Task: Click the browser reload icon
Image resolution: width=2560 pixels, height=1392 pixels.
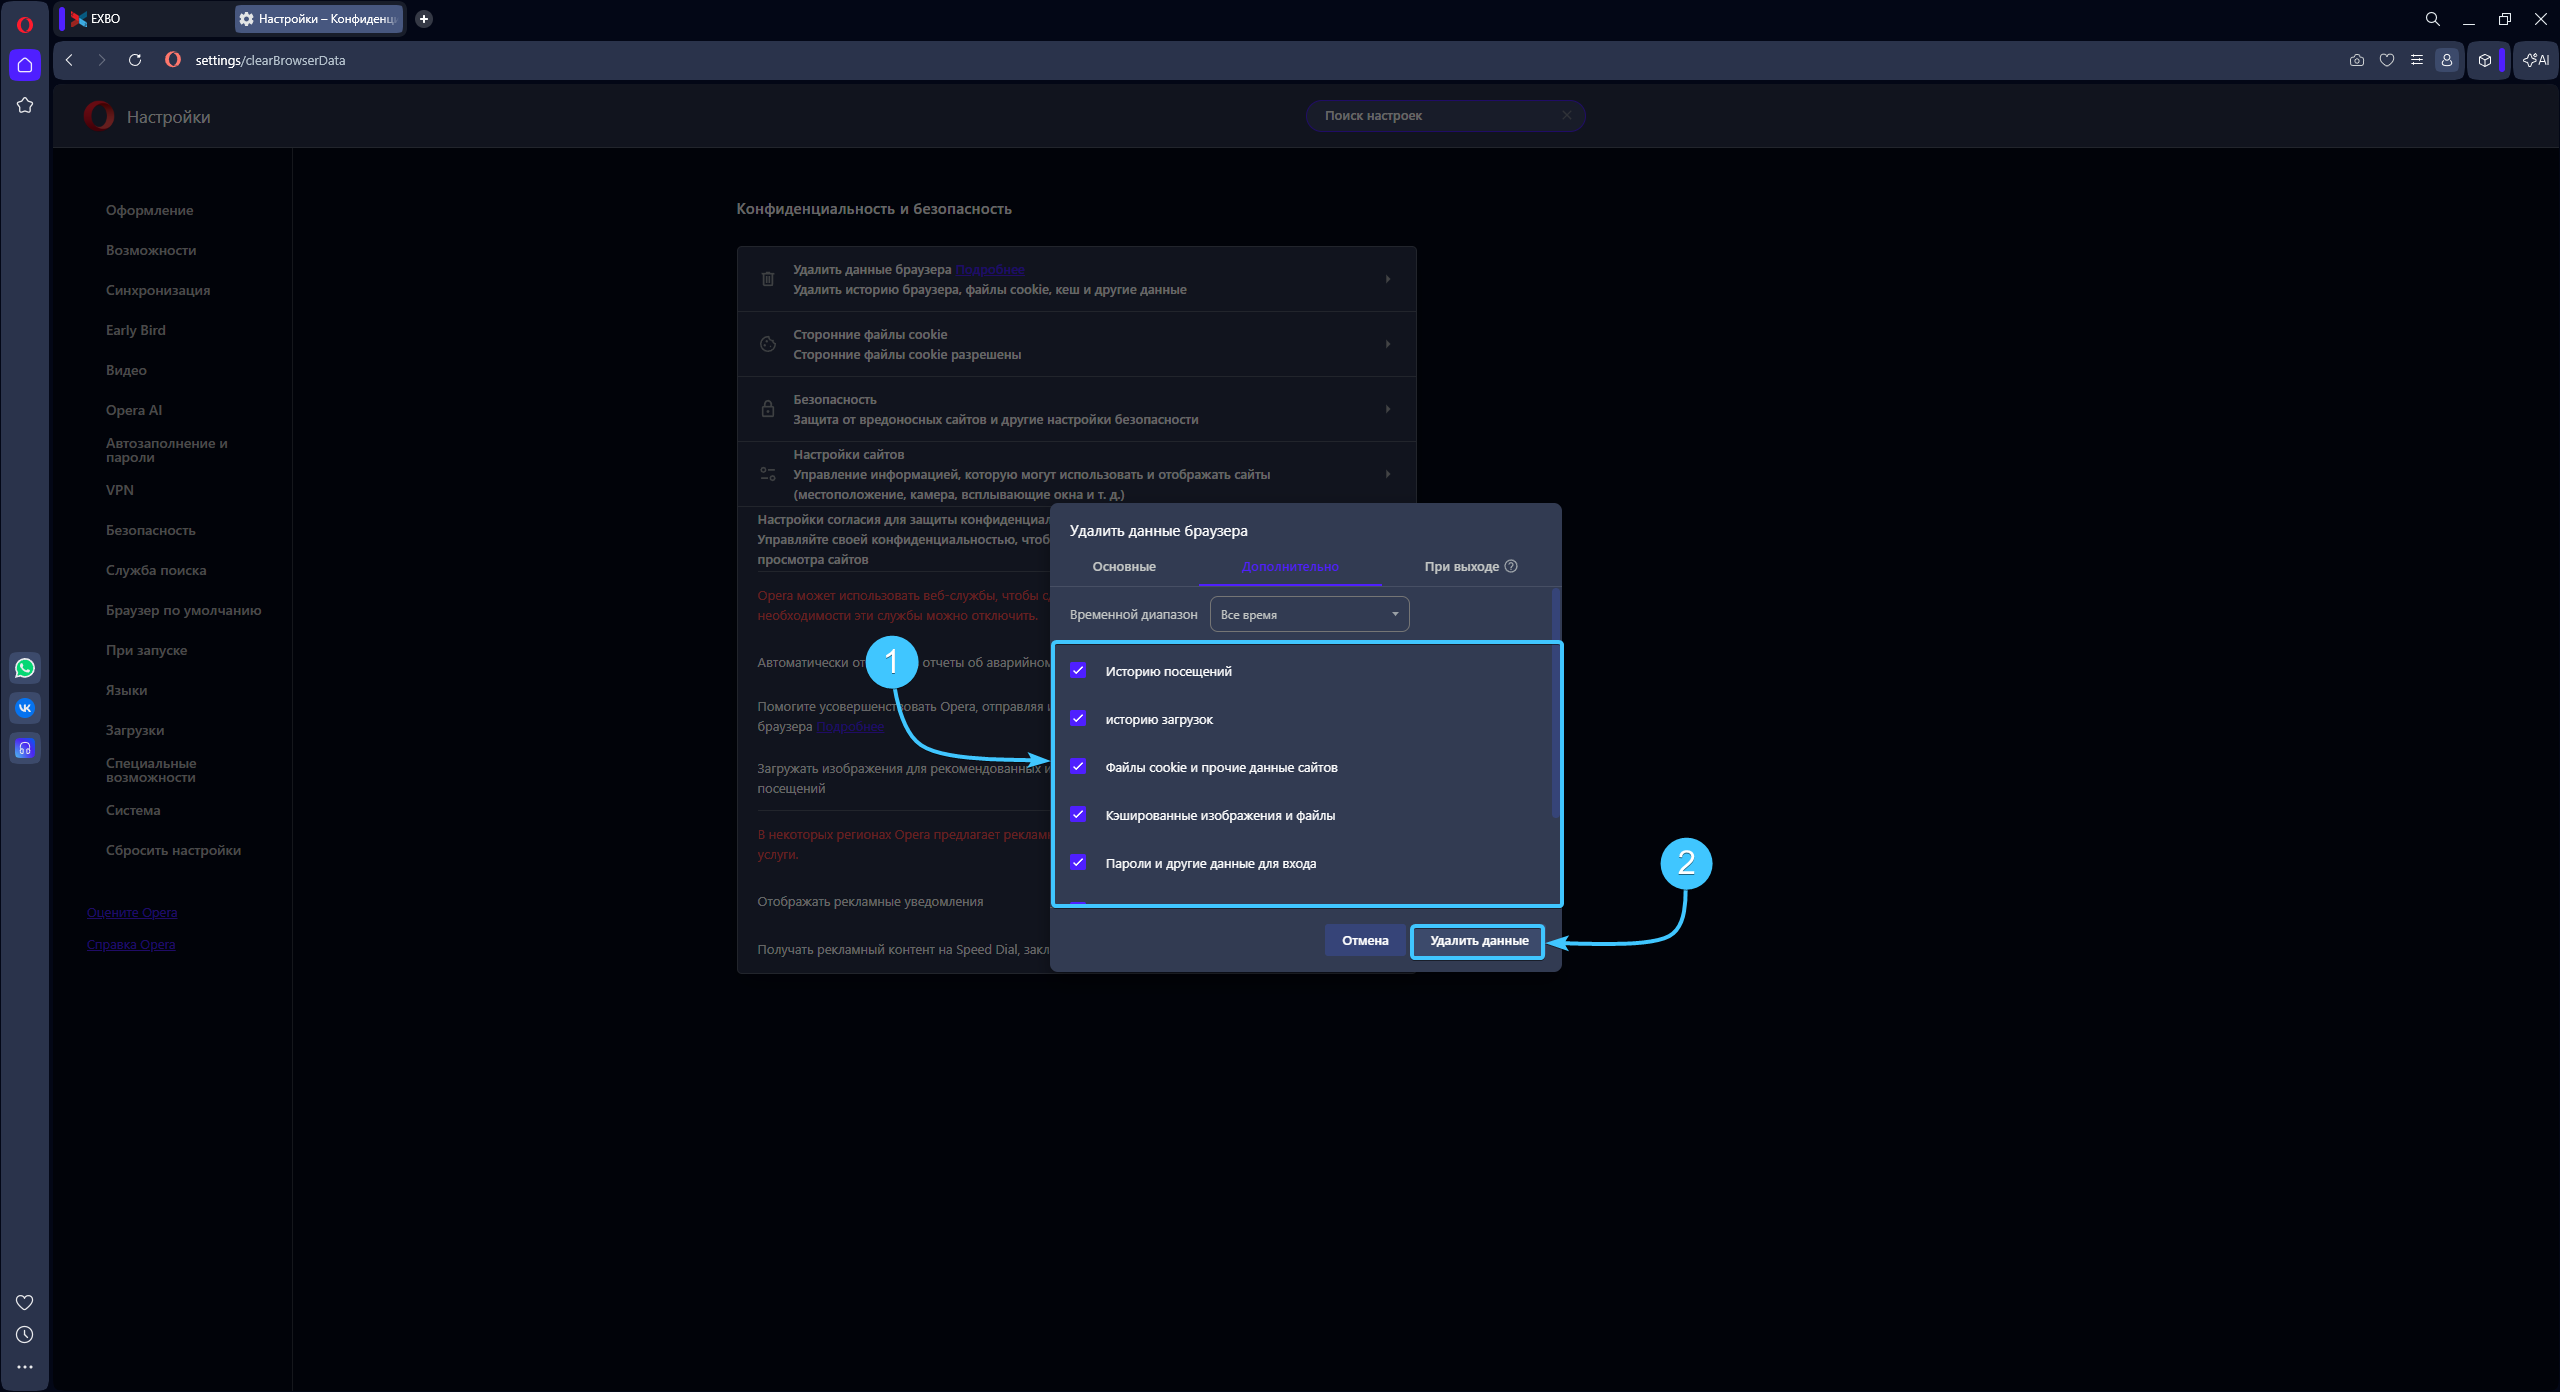Action: click(135, 60)
